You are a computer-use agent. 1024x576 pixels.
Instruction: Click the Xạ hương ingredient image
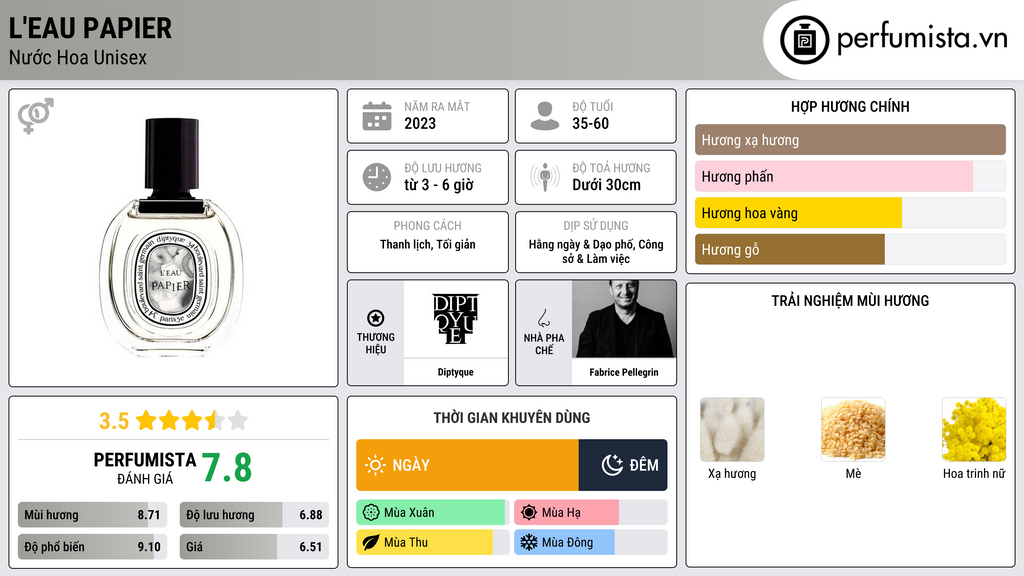click(732, 430)
